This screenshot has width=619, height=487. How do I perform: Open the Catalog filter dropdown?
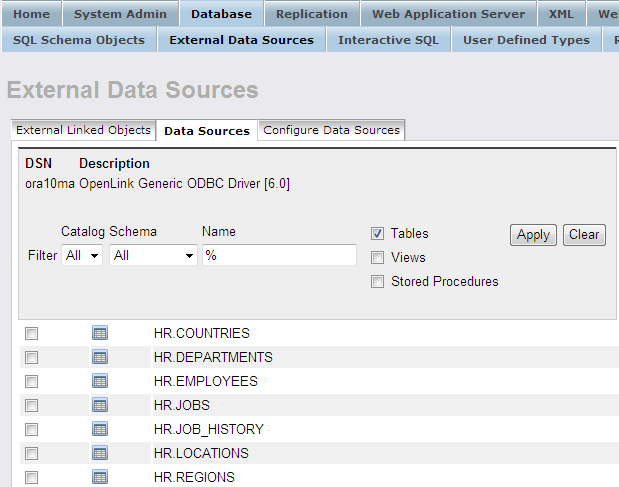pyautogui.click(x=82, y=256)
